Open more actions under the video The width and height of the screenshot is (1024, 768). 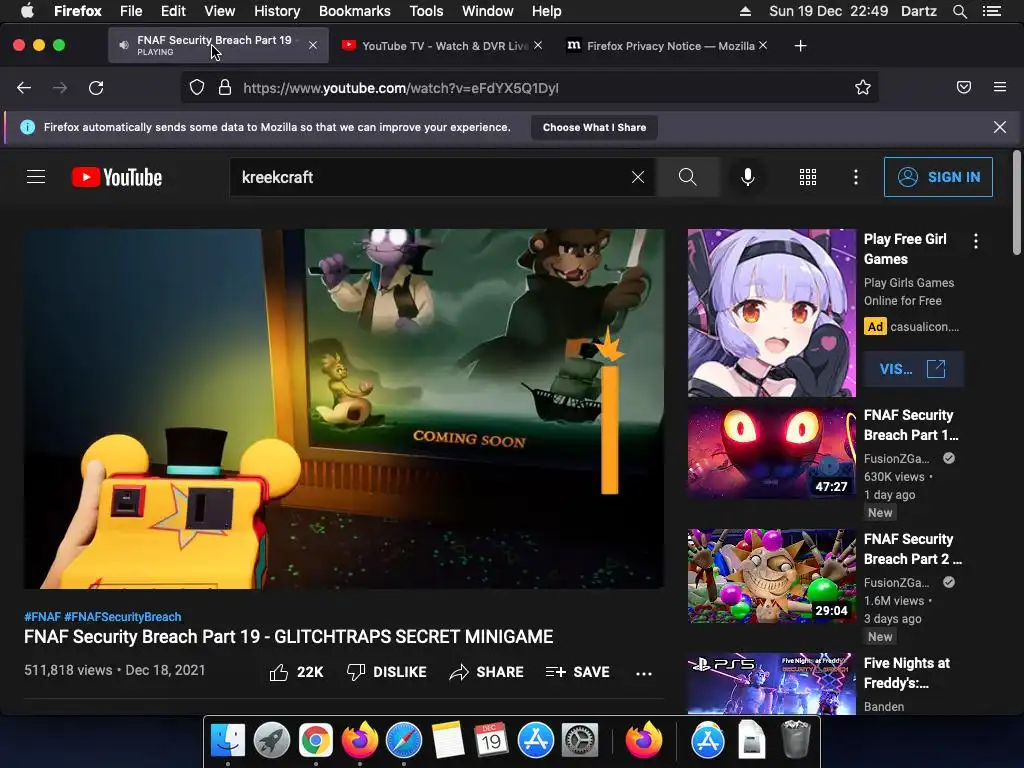[644, 673]
